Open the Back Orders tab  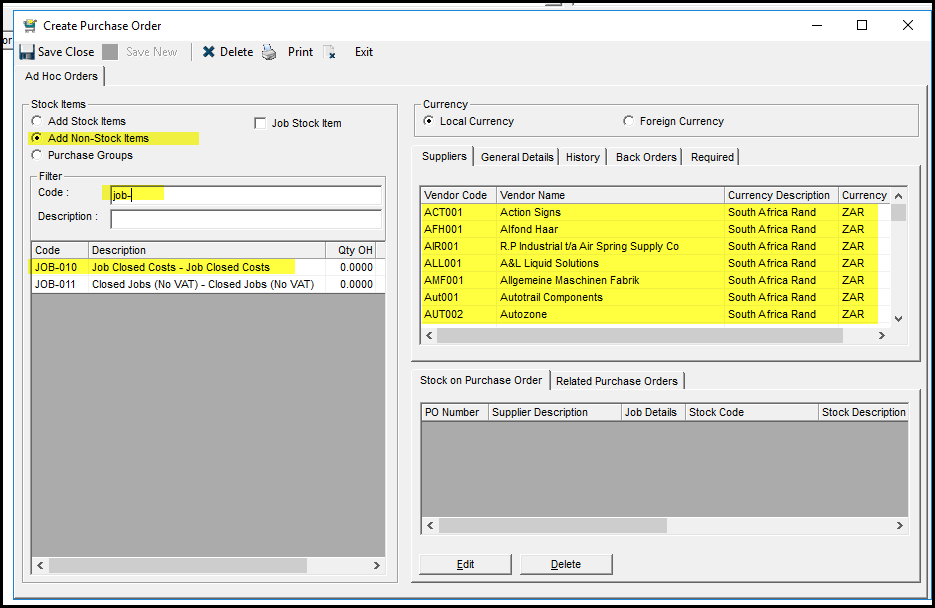646,157
